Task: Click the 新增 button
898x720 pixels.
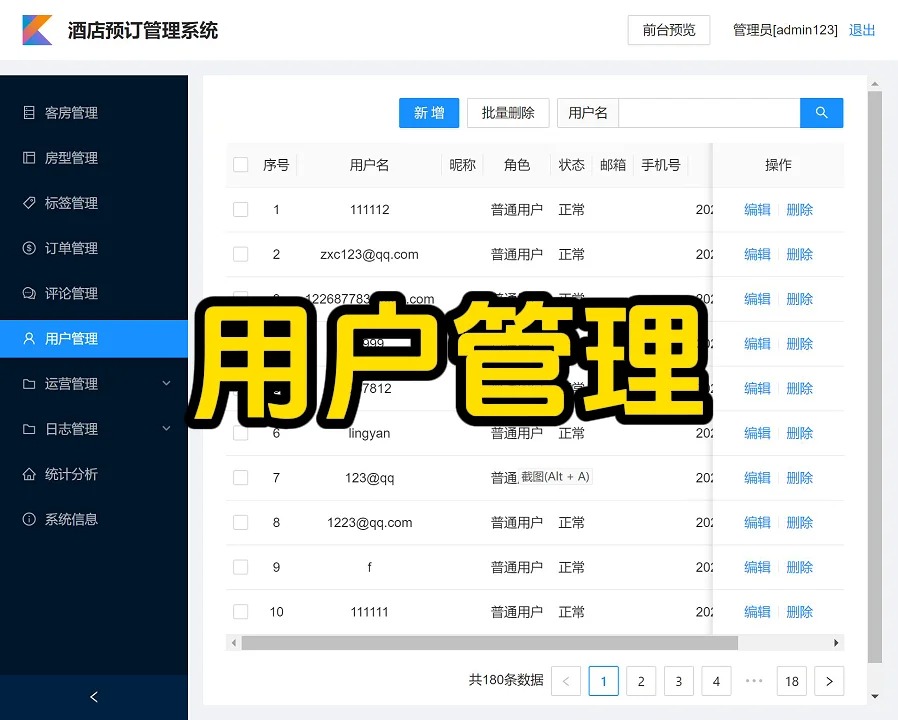Action: (x=429, y=113)
